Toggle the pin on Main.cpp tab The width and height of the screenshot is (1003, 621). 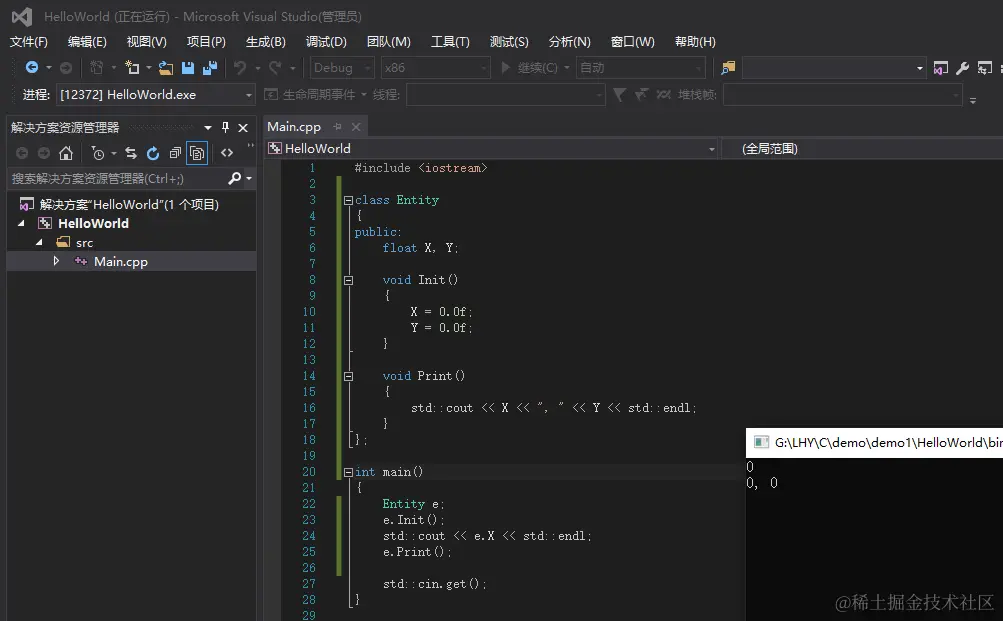click(x=337, y=127)
